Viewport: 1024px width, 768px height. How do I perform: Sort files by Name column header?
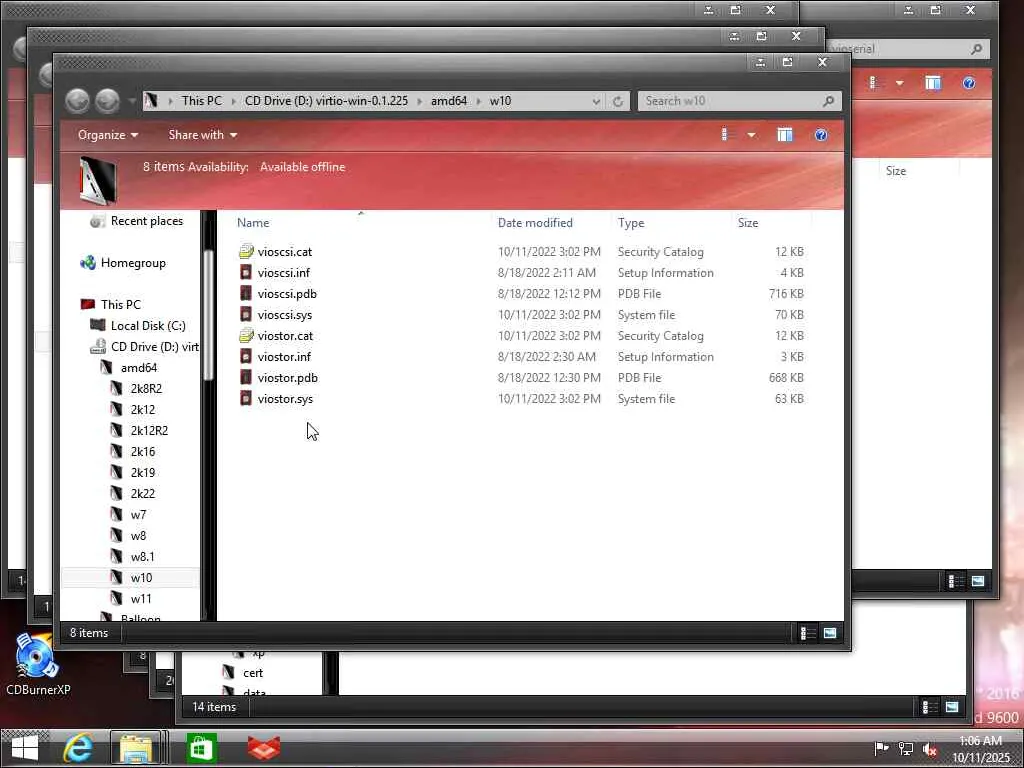tap(361, 223)
